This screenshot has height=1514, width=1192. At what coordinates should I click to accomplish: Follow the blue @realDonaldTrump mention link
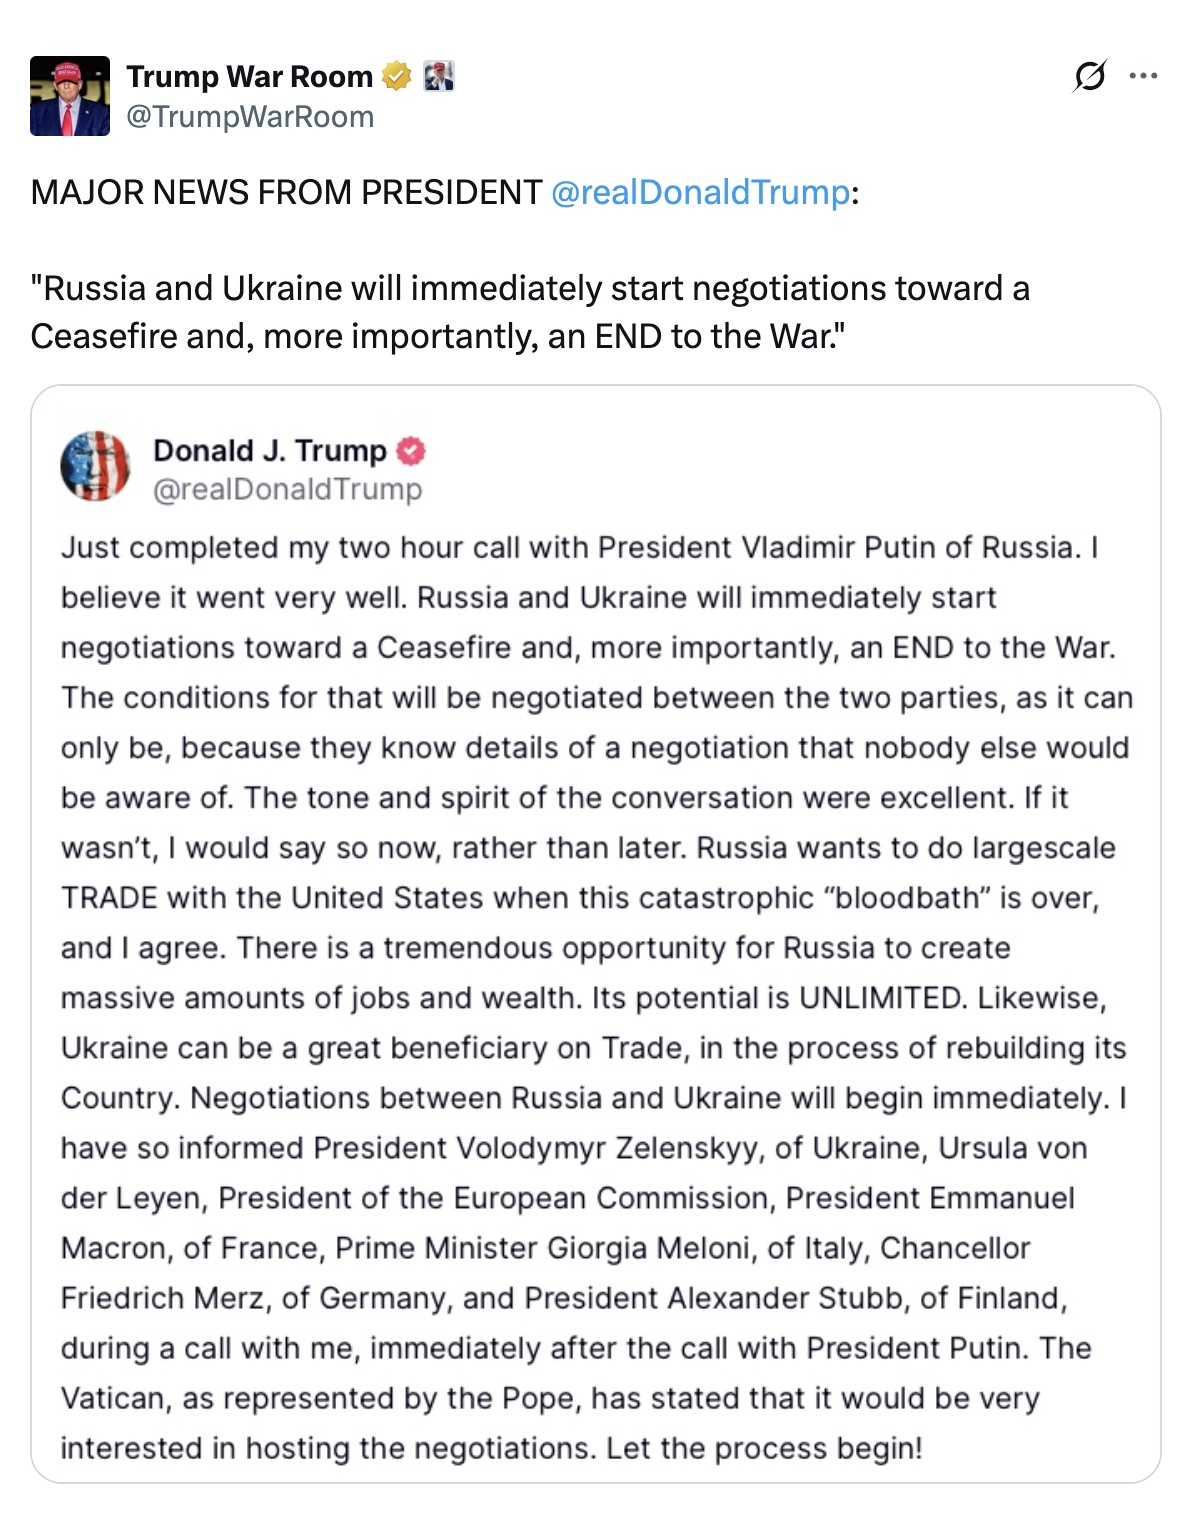coord(700,191)
